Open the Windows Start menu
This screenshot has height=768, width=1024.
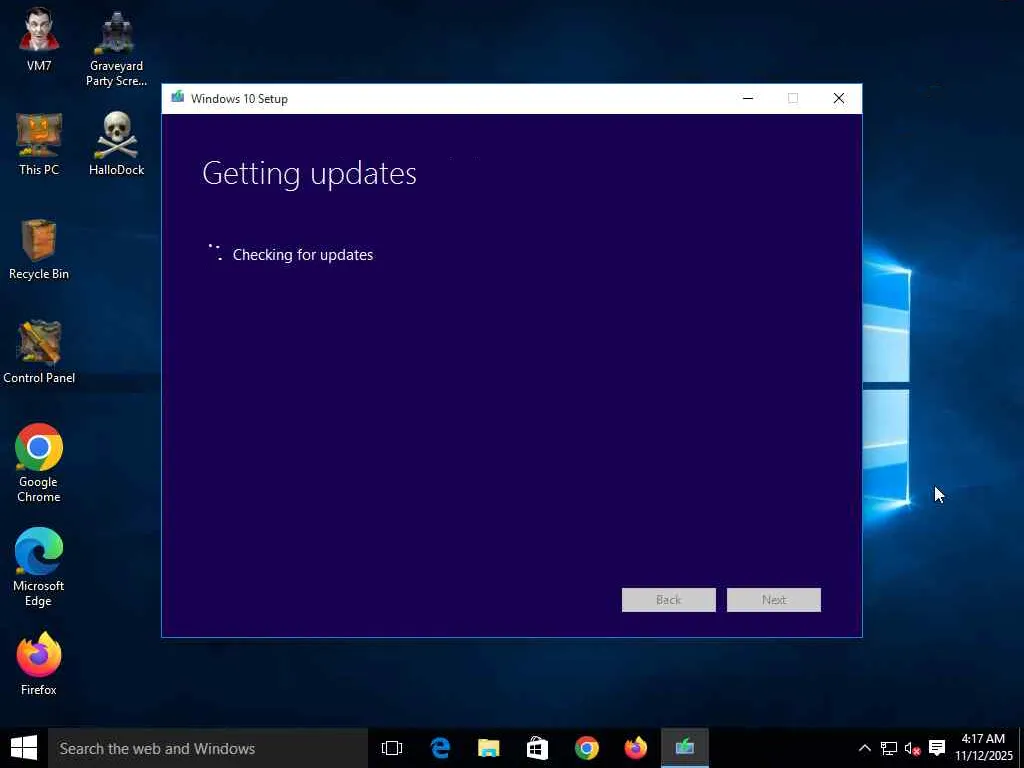pos(24,748)
